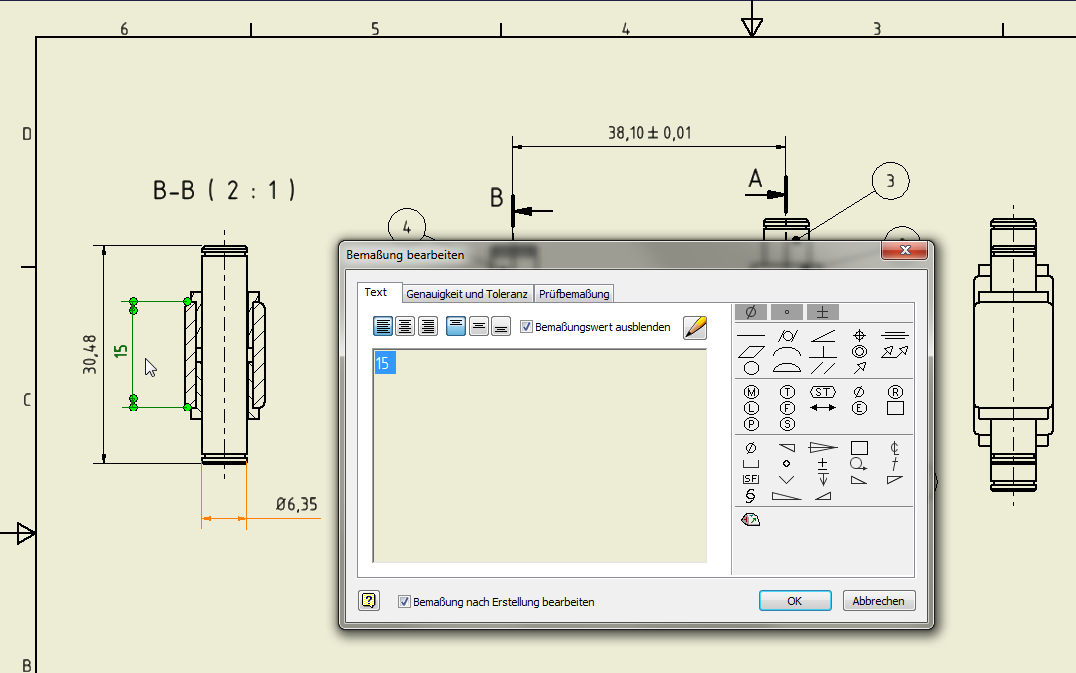
Task: Click into the dimension text field
Action: tap(539, 456)
